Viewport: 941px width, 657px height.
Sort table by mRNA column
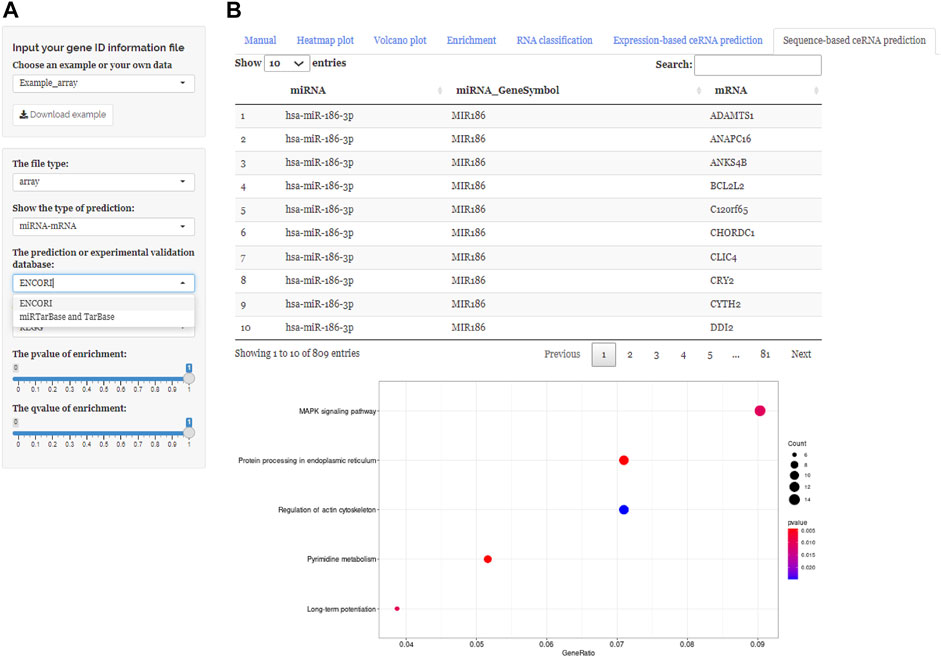763,91
